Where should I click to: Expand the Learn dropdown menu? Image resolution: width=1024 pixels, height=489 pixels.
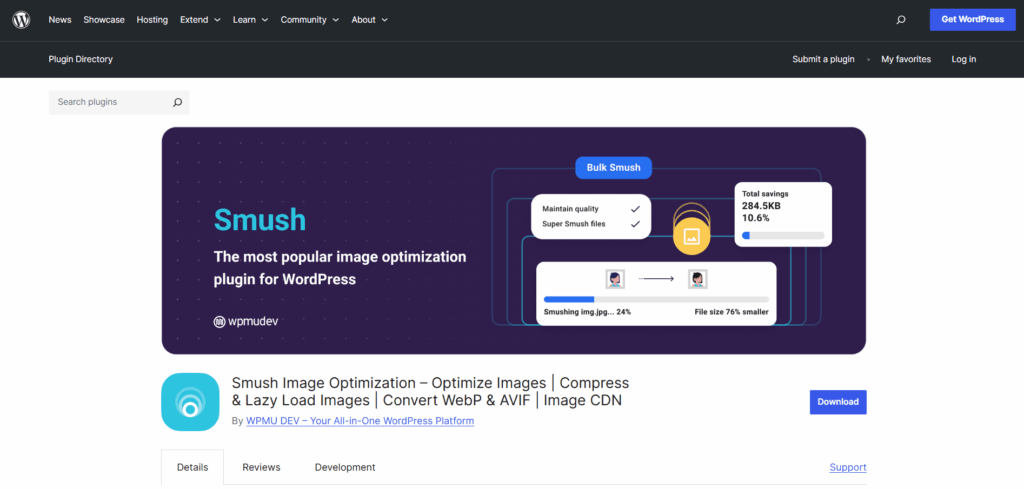pos(250,20)
